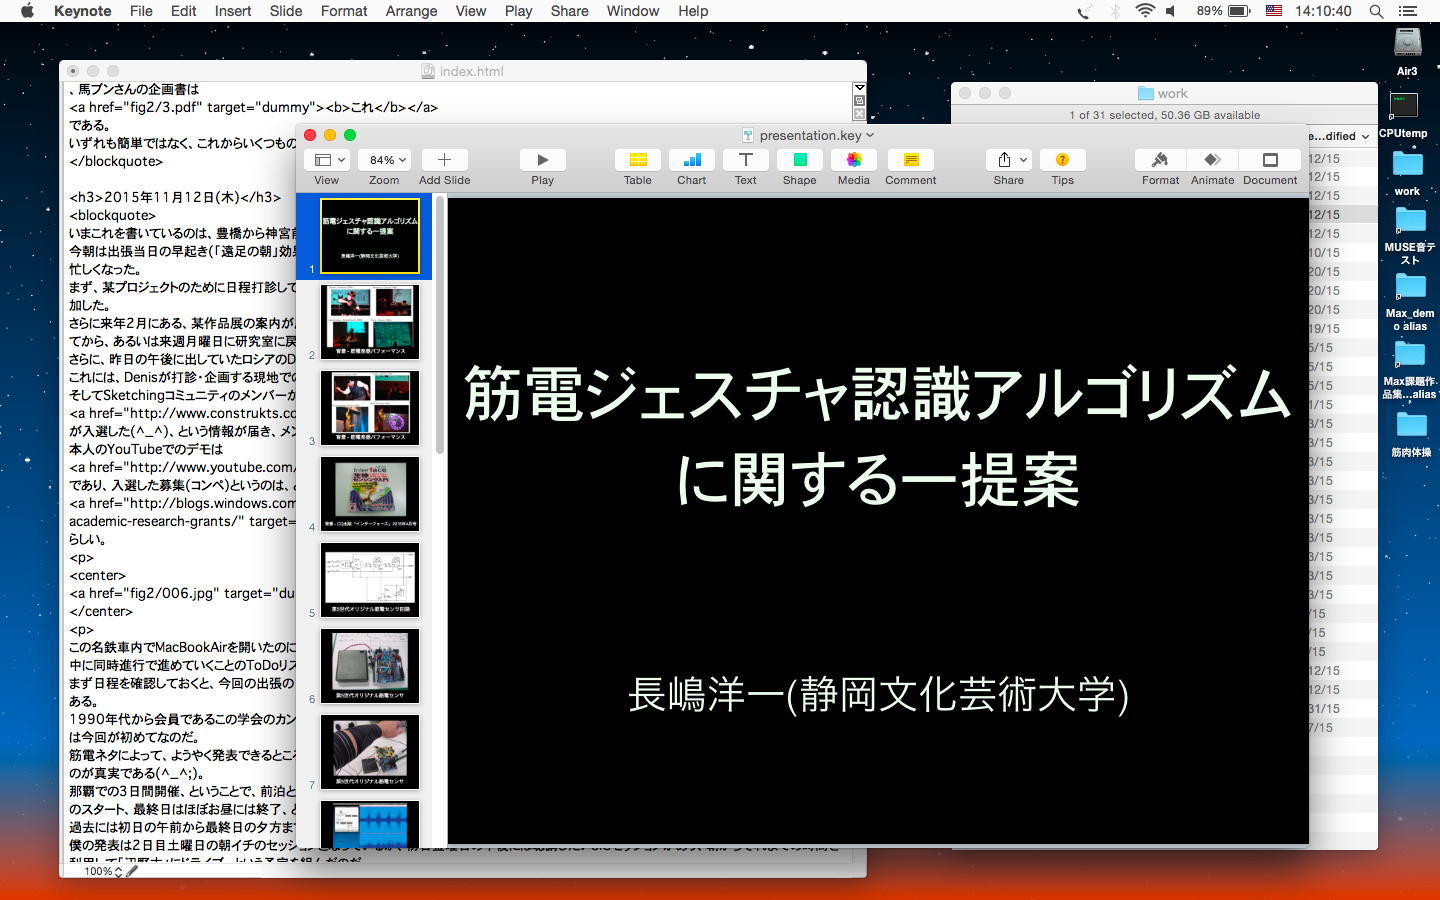The width and height of the screenshot is (1440, 900).
Task: Open the Tips help icon
Action: click(1062, 160)
